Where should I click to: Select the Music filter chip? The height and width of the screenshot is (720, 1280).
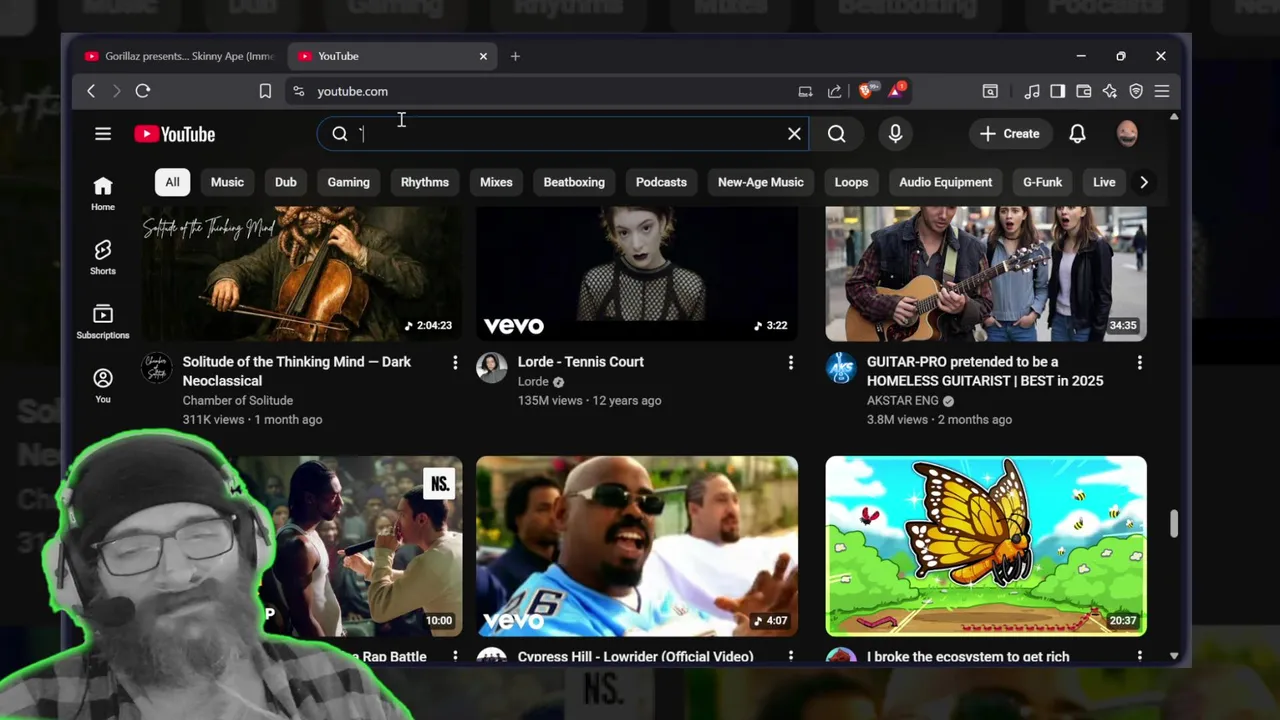(227, 182)
